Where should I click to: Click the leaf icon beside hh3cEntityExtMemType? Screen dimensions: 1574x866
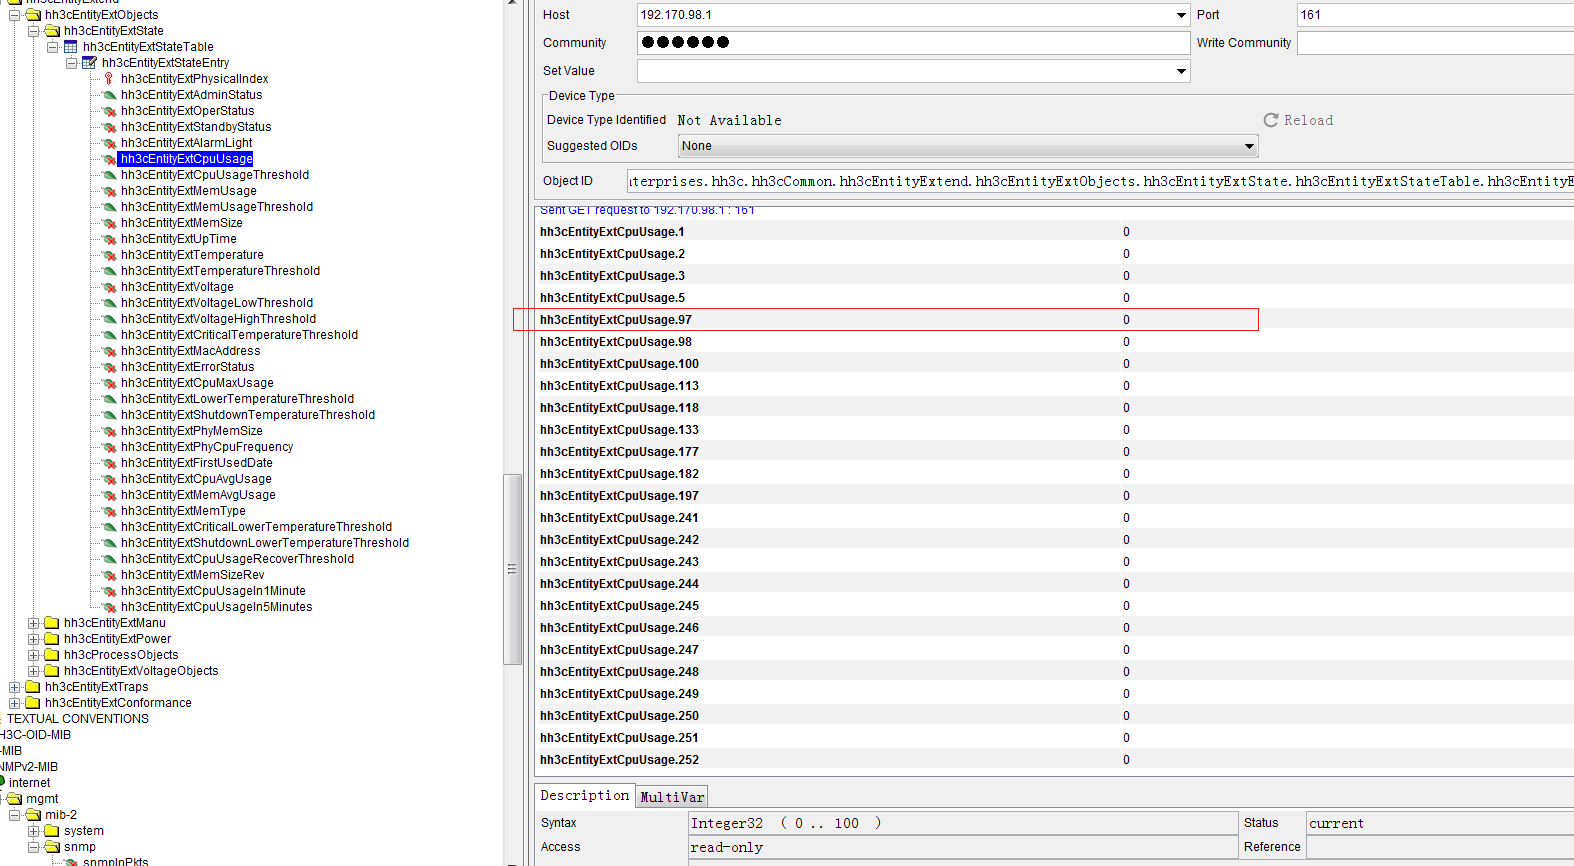[109, 511]
